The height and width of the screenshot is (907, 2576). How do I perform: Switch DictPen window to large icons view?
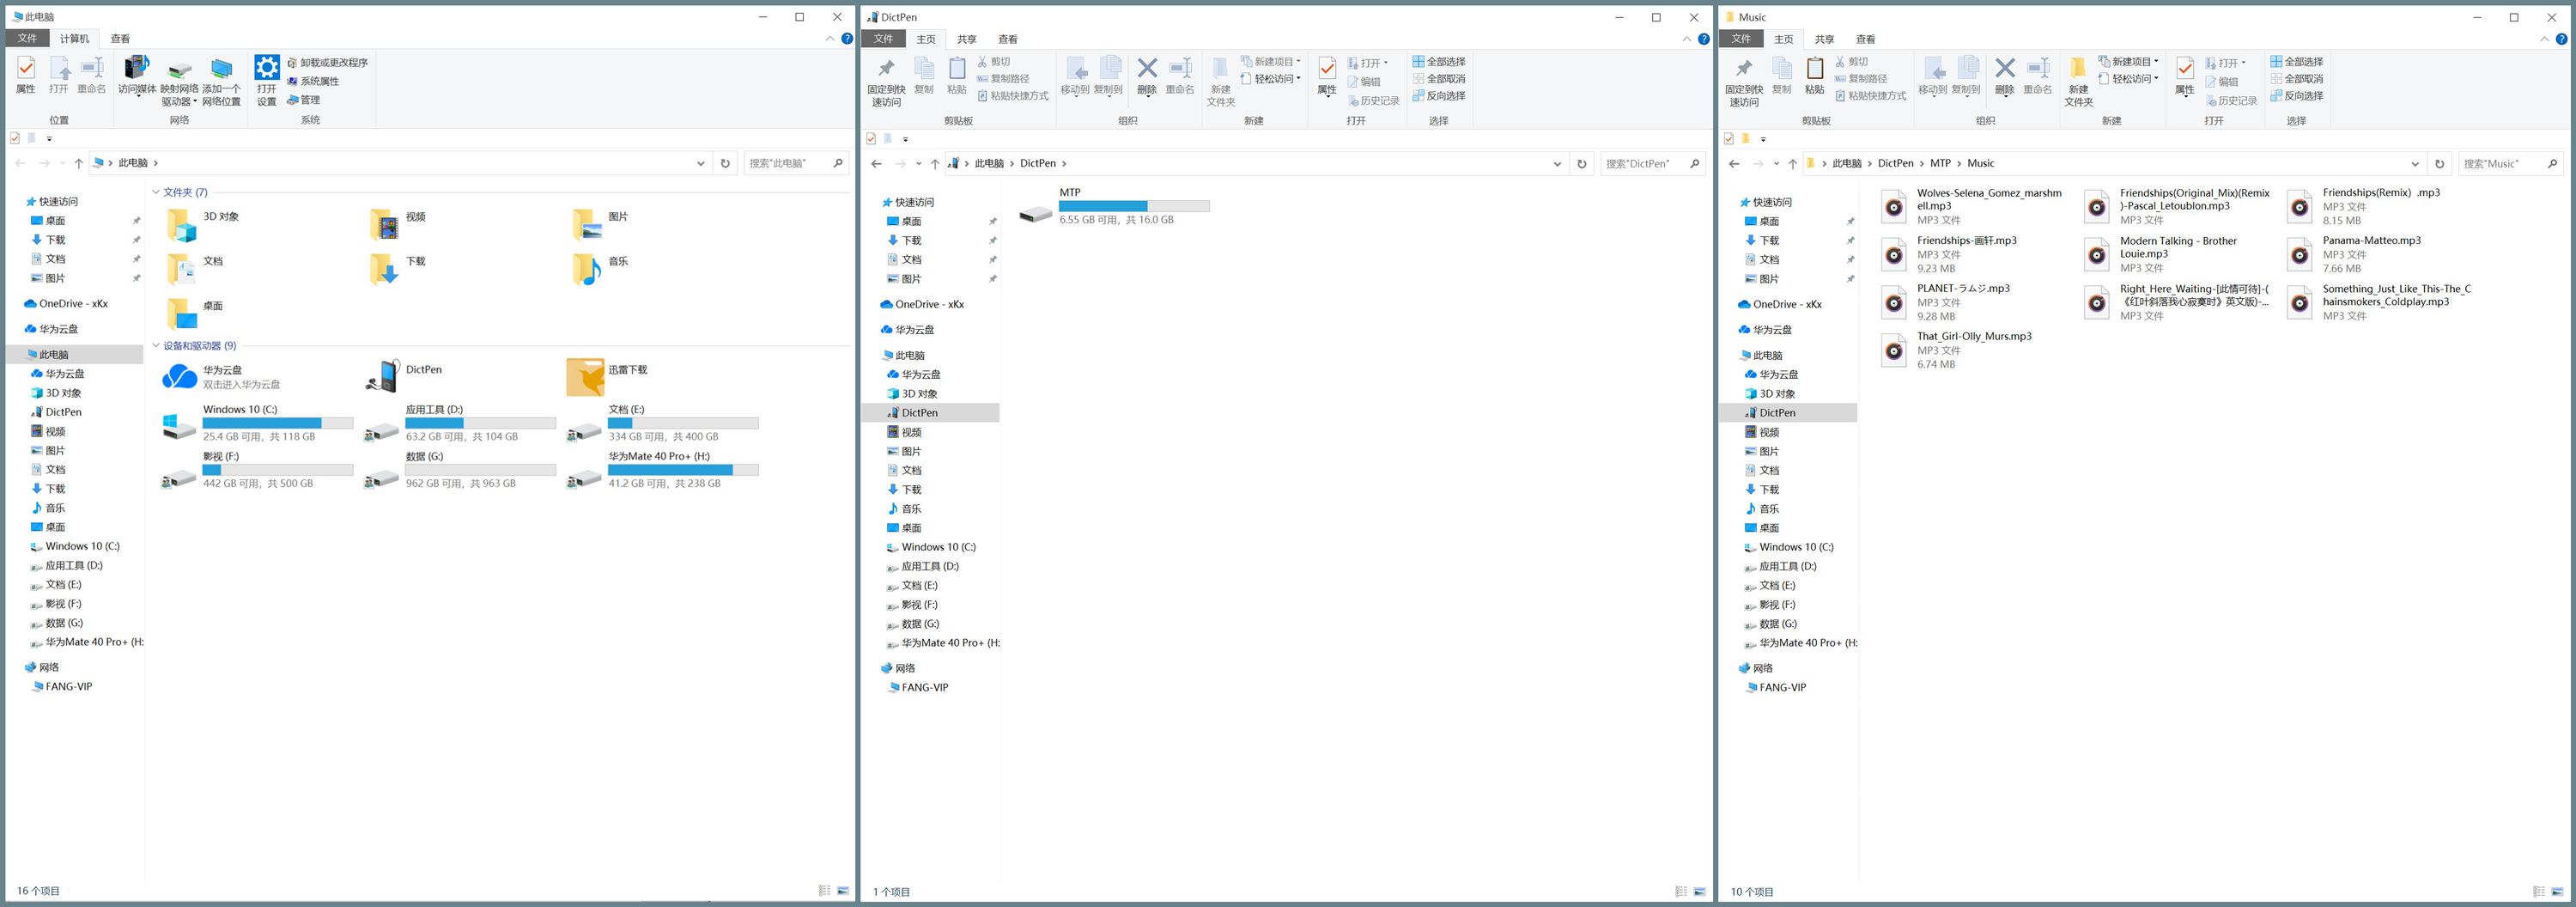[x=1700, y=891]
